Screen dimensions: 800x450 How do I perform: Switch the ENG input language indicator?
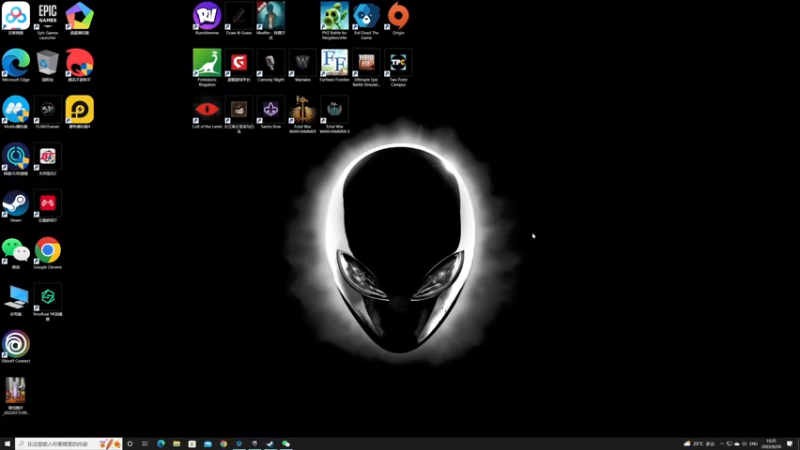754,444
